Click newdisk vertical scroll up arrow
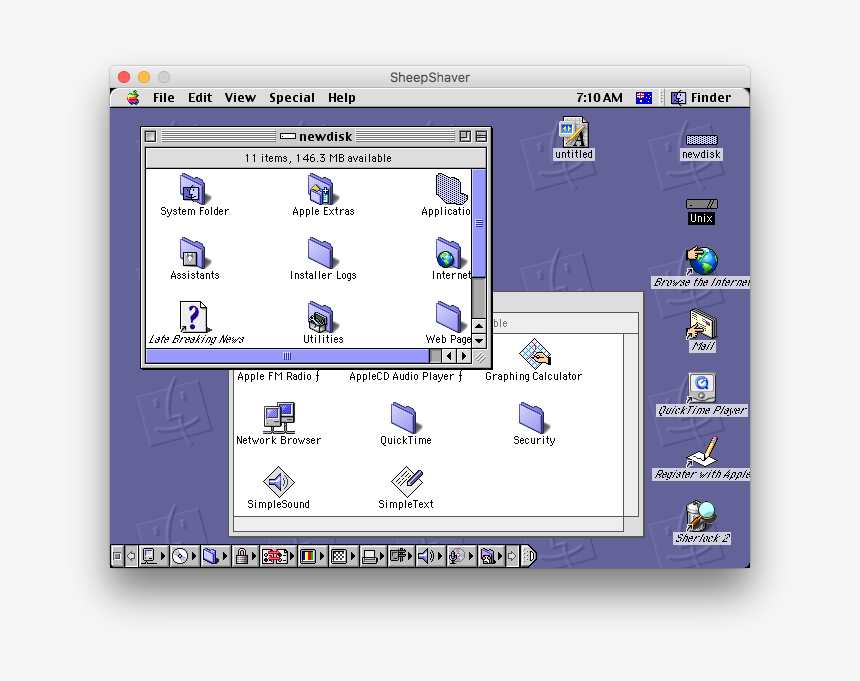 (479, 326)
